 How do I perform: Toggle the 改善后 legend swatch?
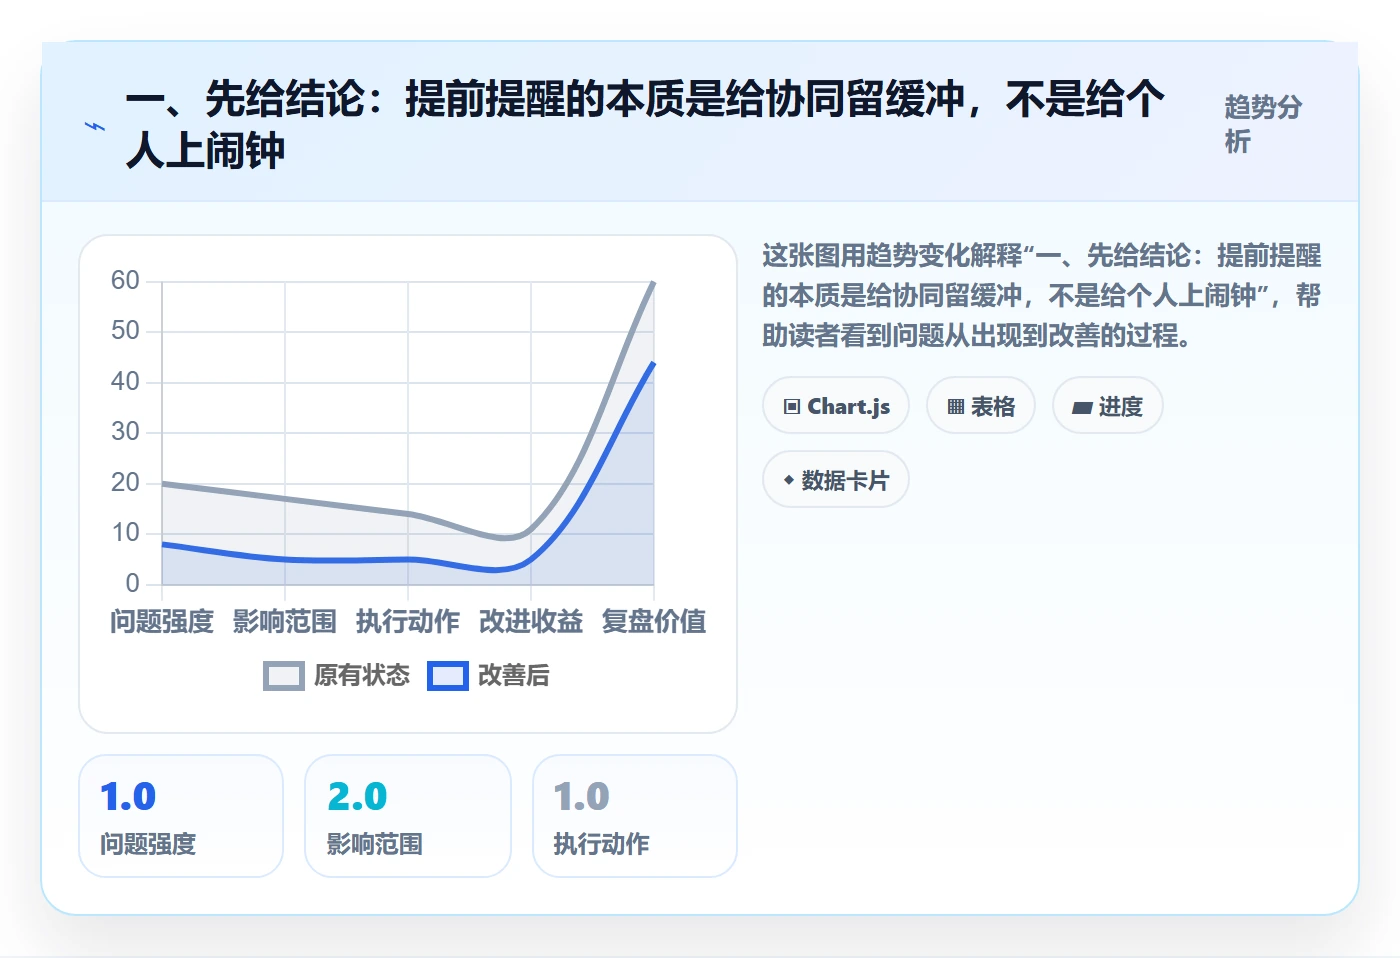coord(448,676)
